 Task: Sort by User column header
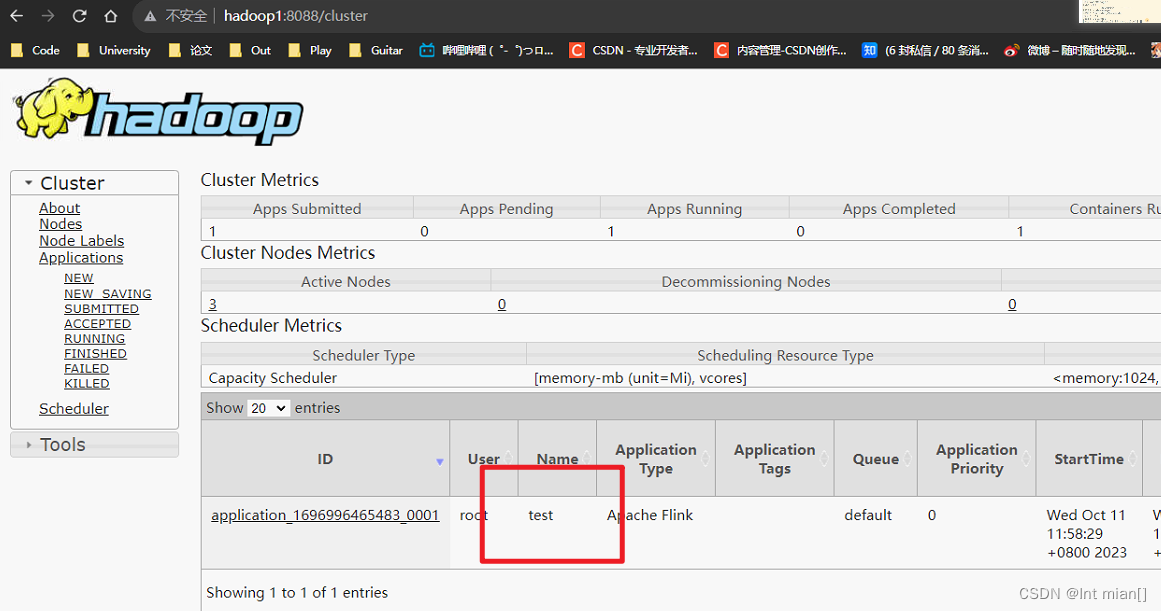[484, 459]
